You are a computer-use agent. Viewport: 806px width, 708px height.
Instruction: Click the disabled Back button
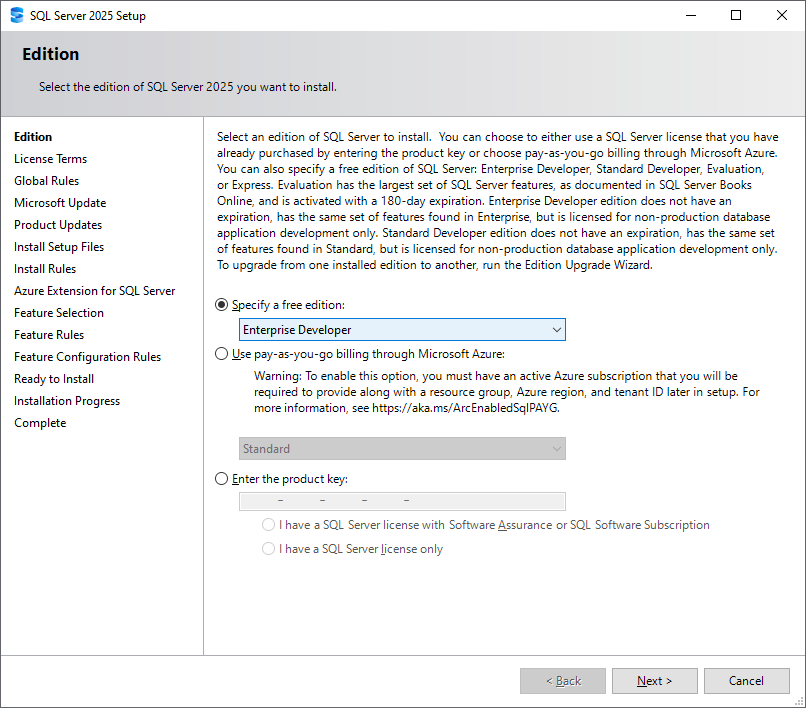click(x=563, y=681)
